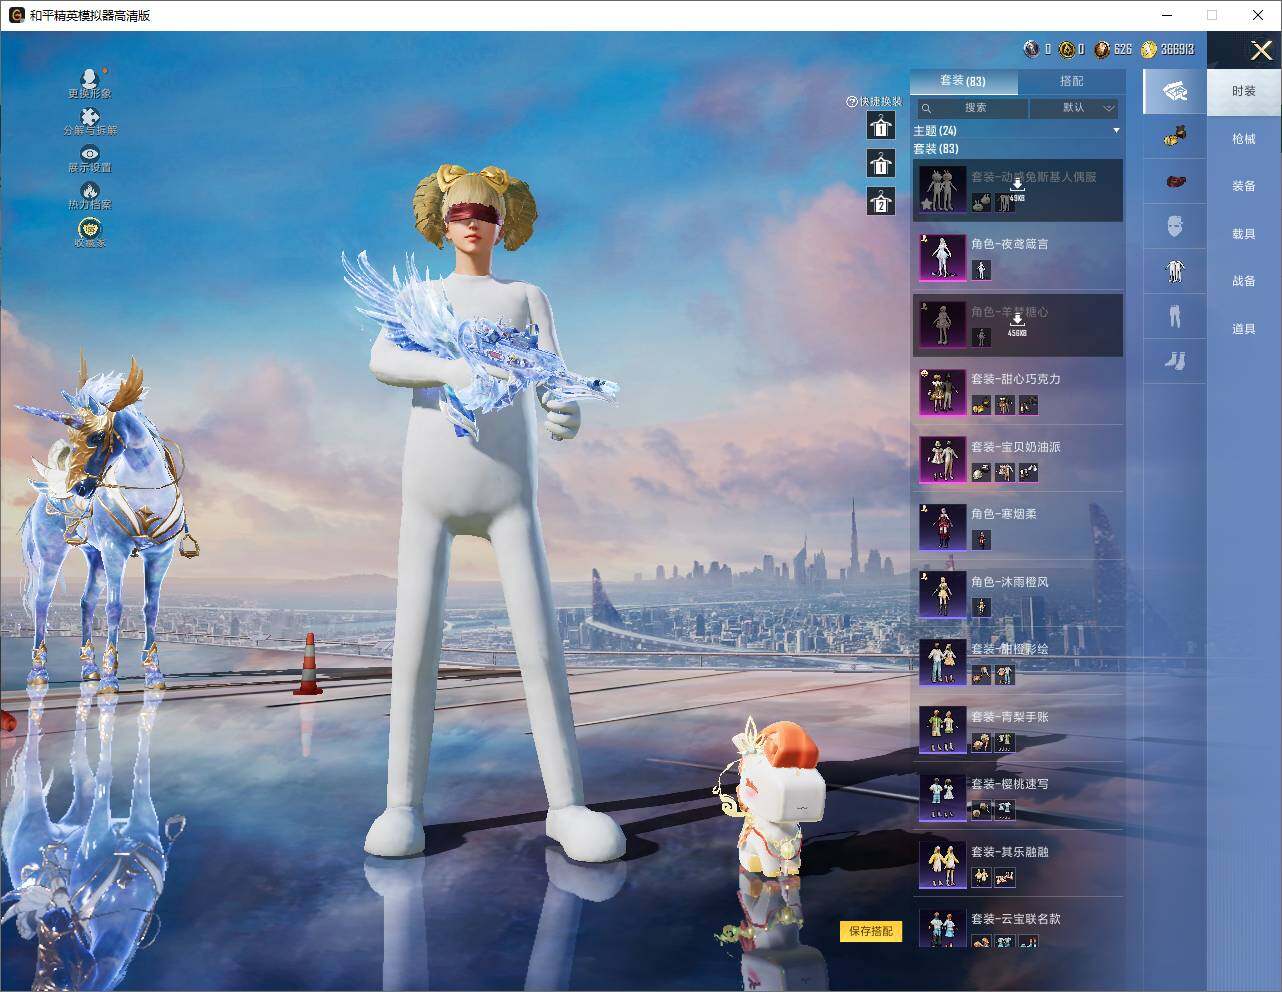Select the face mask category icon

pyautogui.click(x=1175, y=226)
